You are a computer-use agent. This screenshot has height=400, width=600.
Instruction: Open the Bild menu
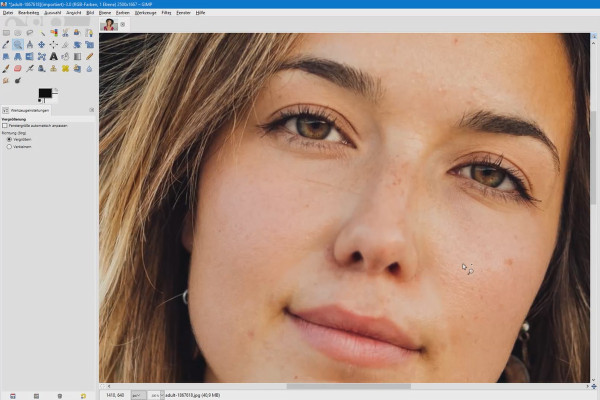point(90,13)
